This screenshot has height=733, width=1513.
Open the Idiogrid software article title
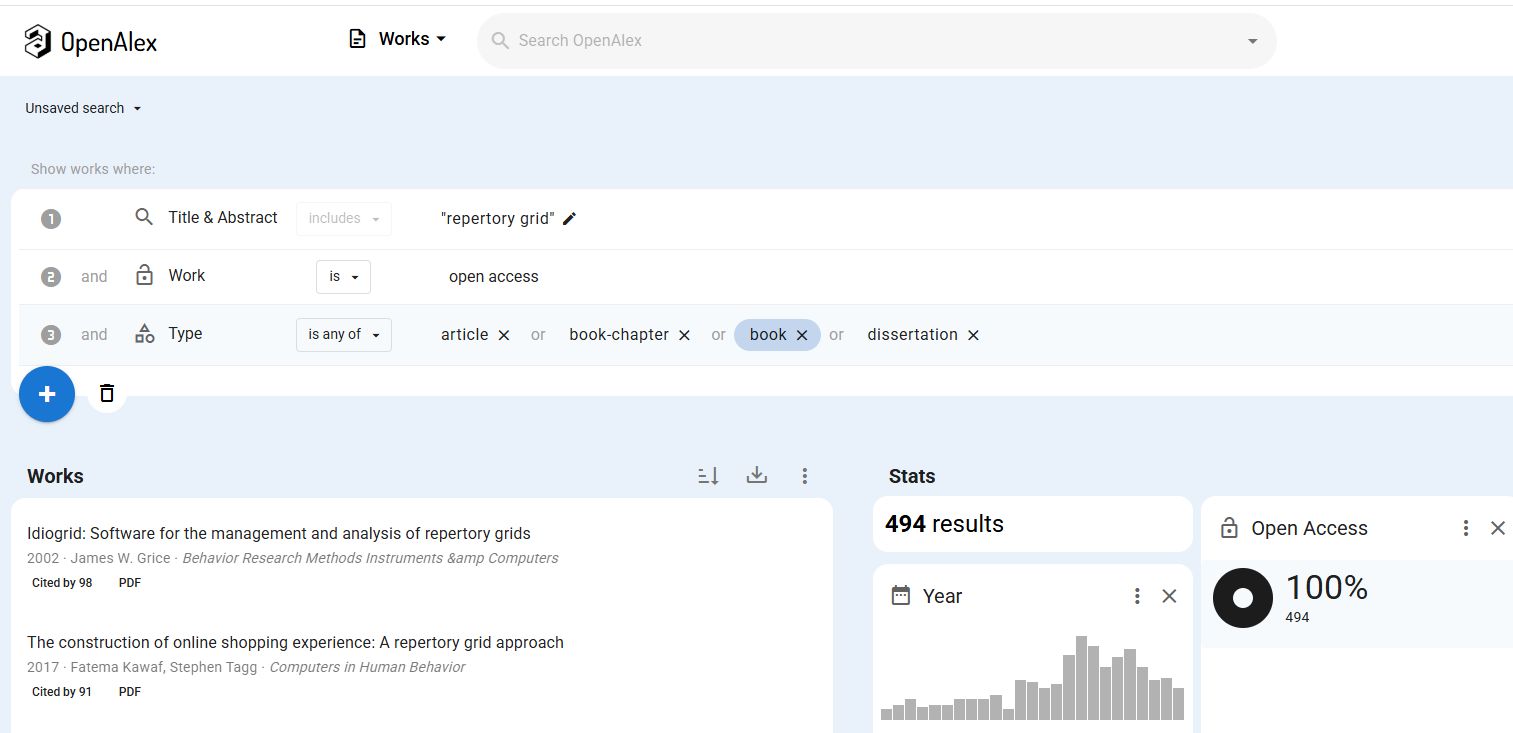click(x=278, y=533)
